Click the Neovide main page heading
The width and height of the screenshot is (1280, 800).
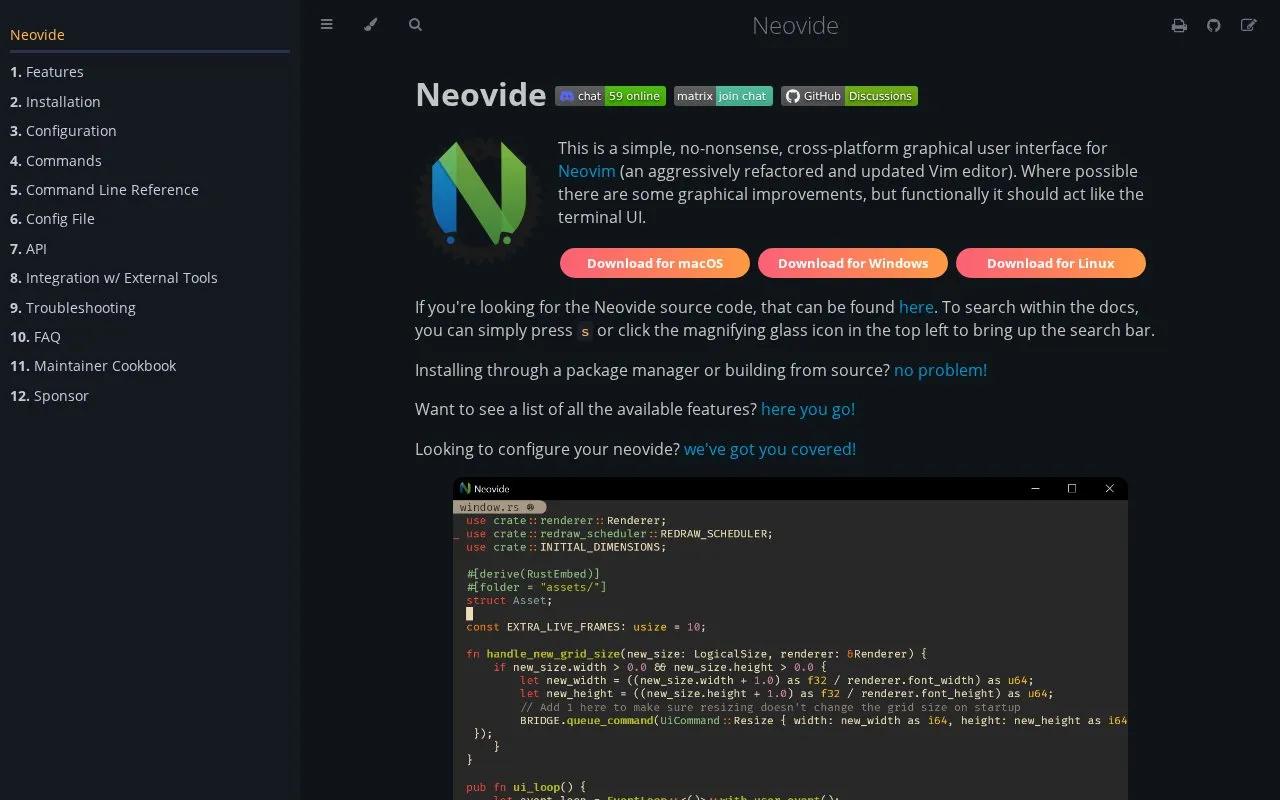[480, 94]
